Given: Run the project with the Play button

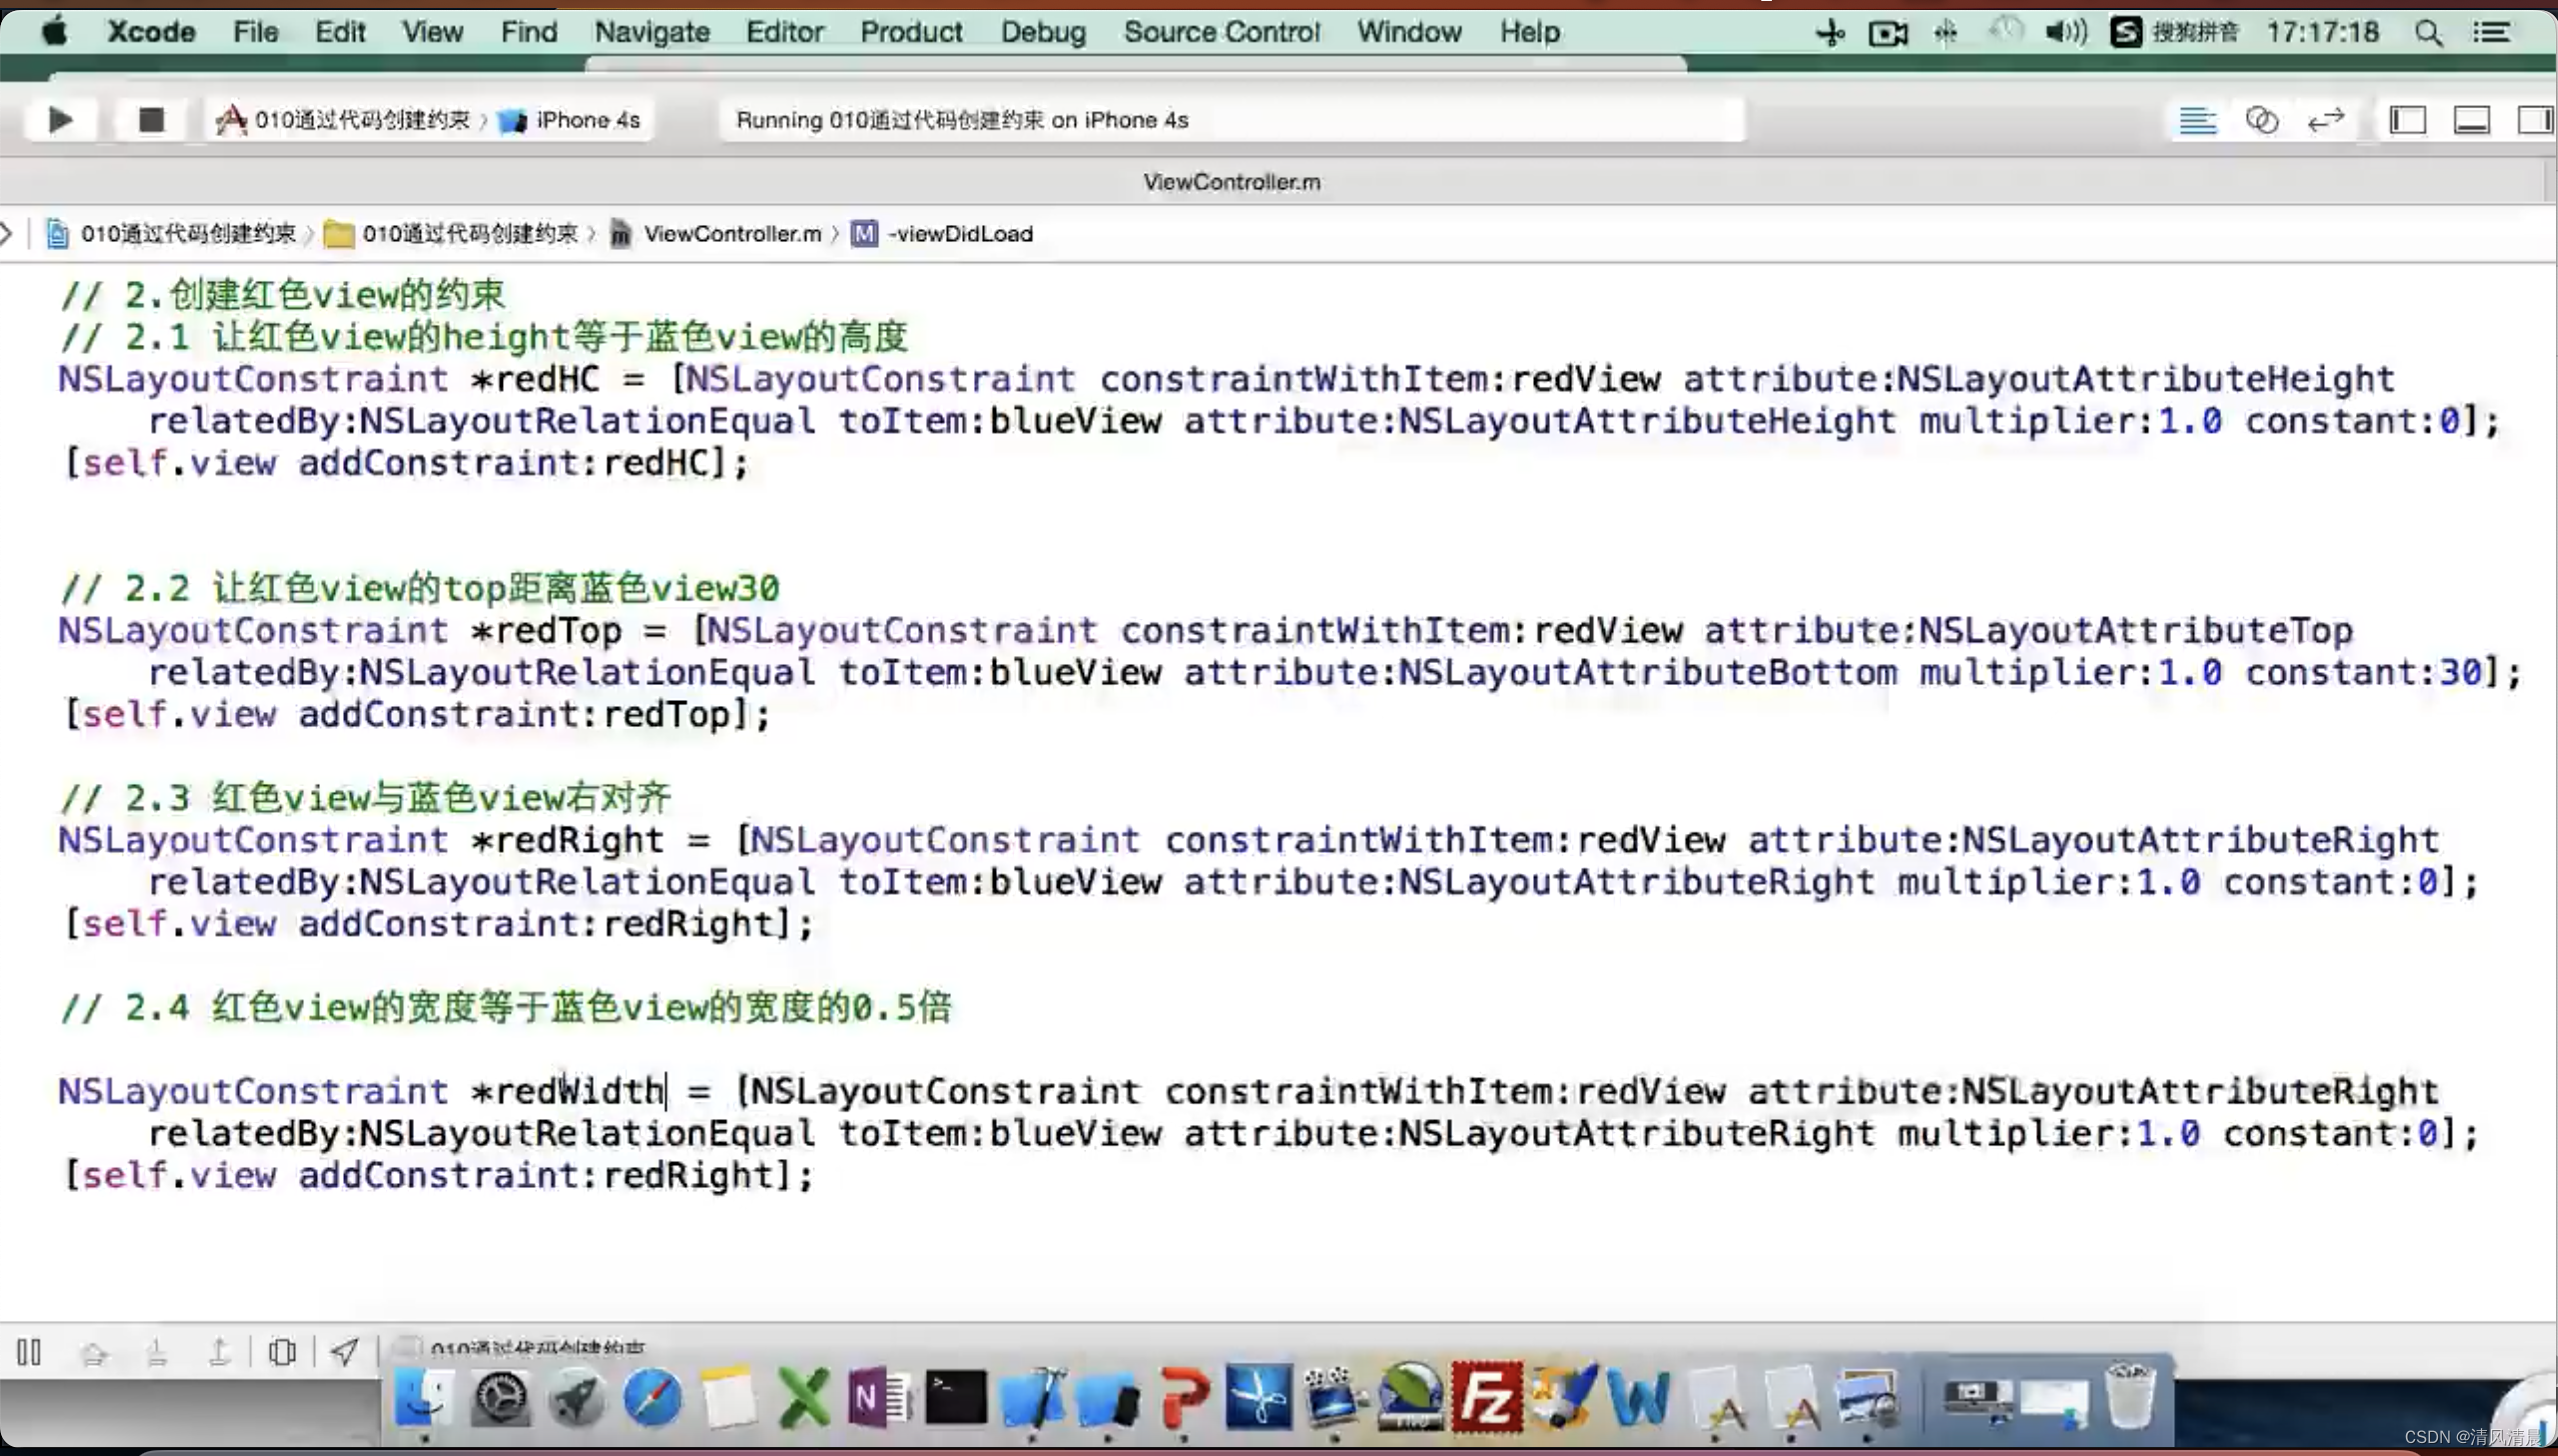Looking at the screenshot, I should (x=60, y=120).
